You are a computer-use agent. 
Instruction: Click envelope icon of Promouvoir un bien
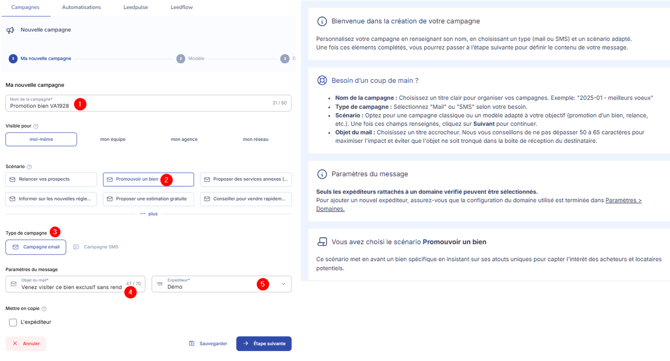pos(110,179)
